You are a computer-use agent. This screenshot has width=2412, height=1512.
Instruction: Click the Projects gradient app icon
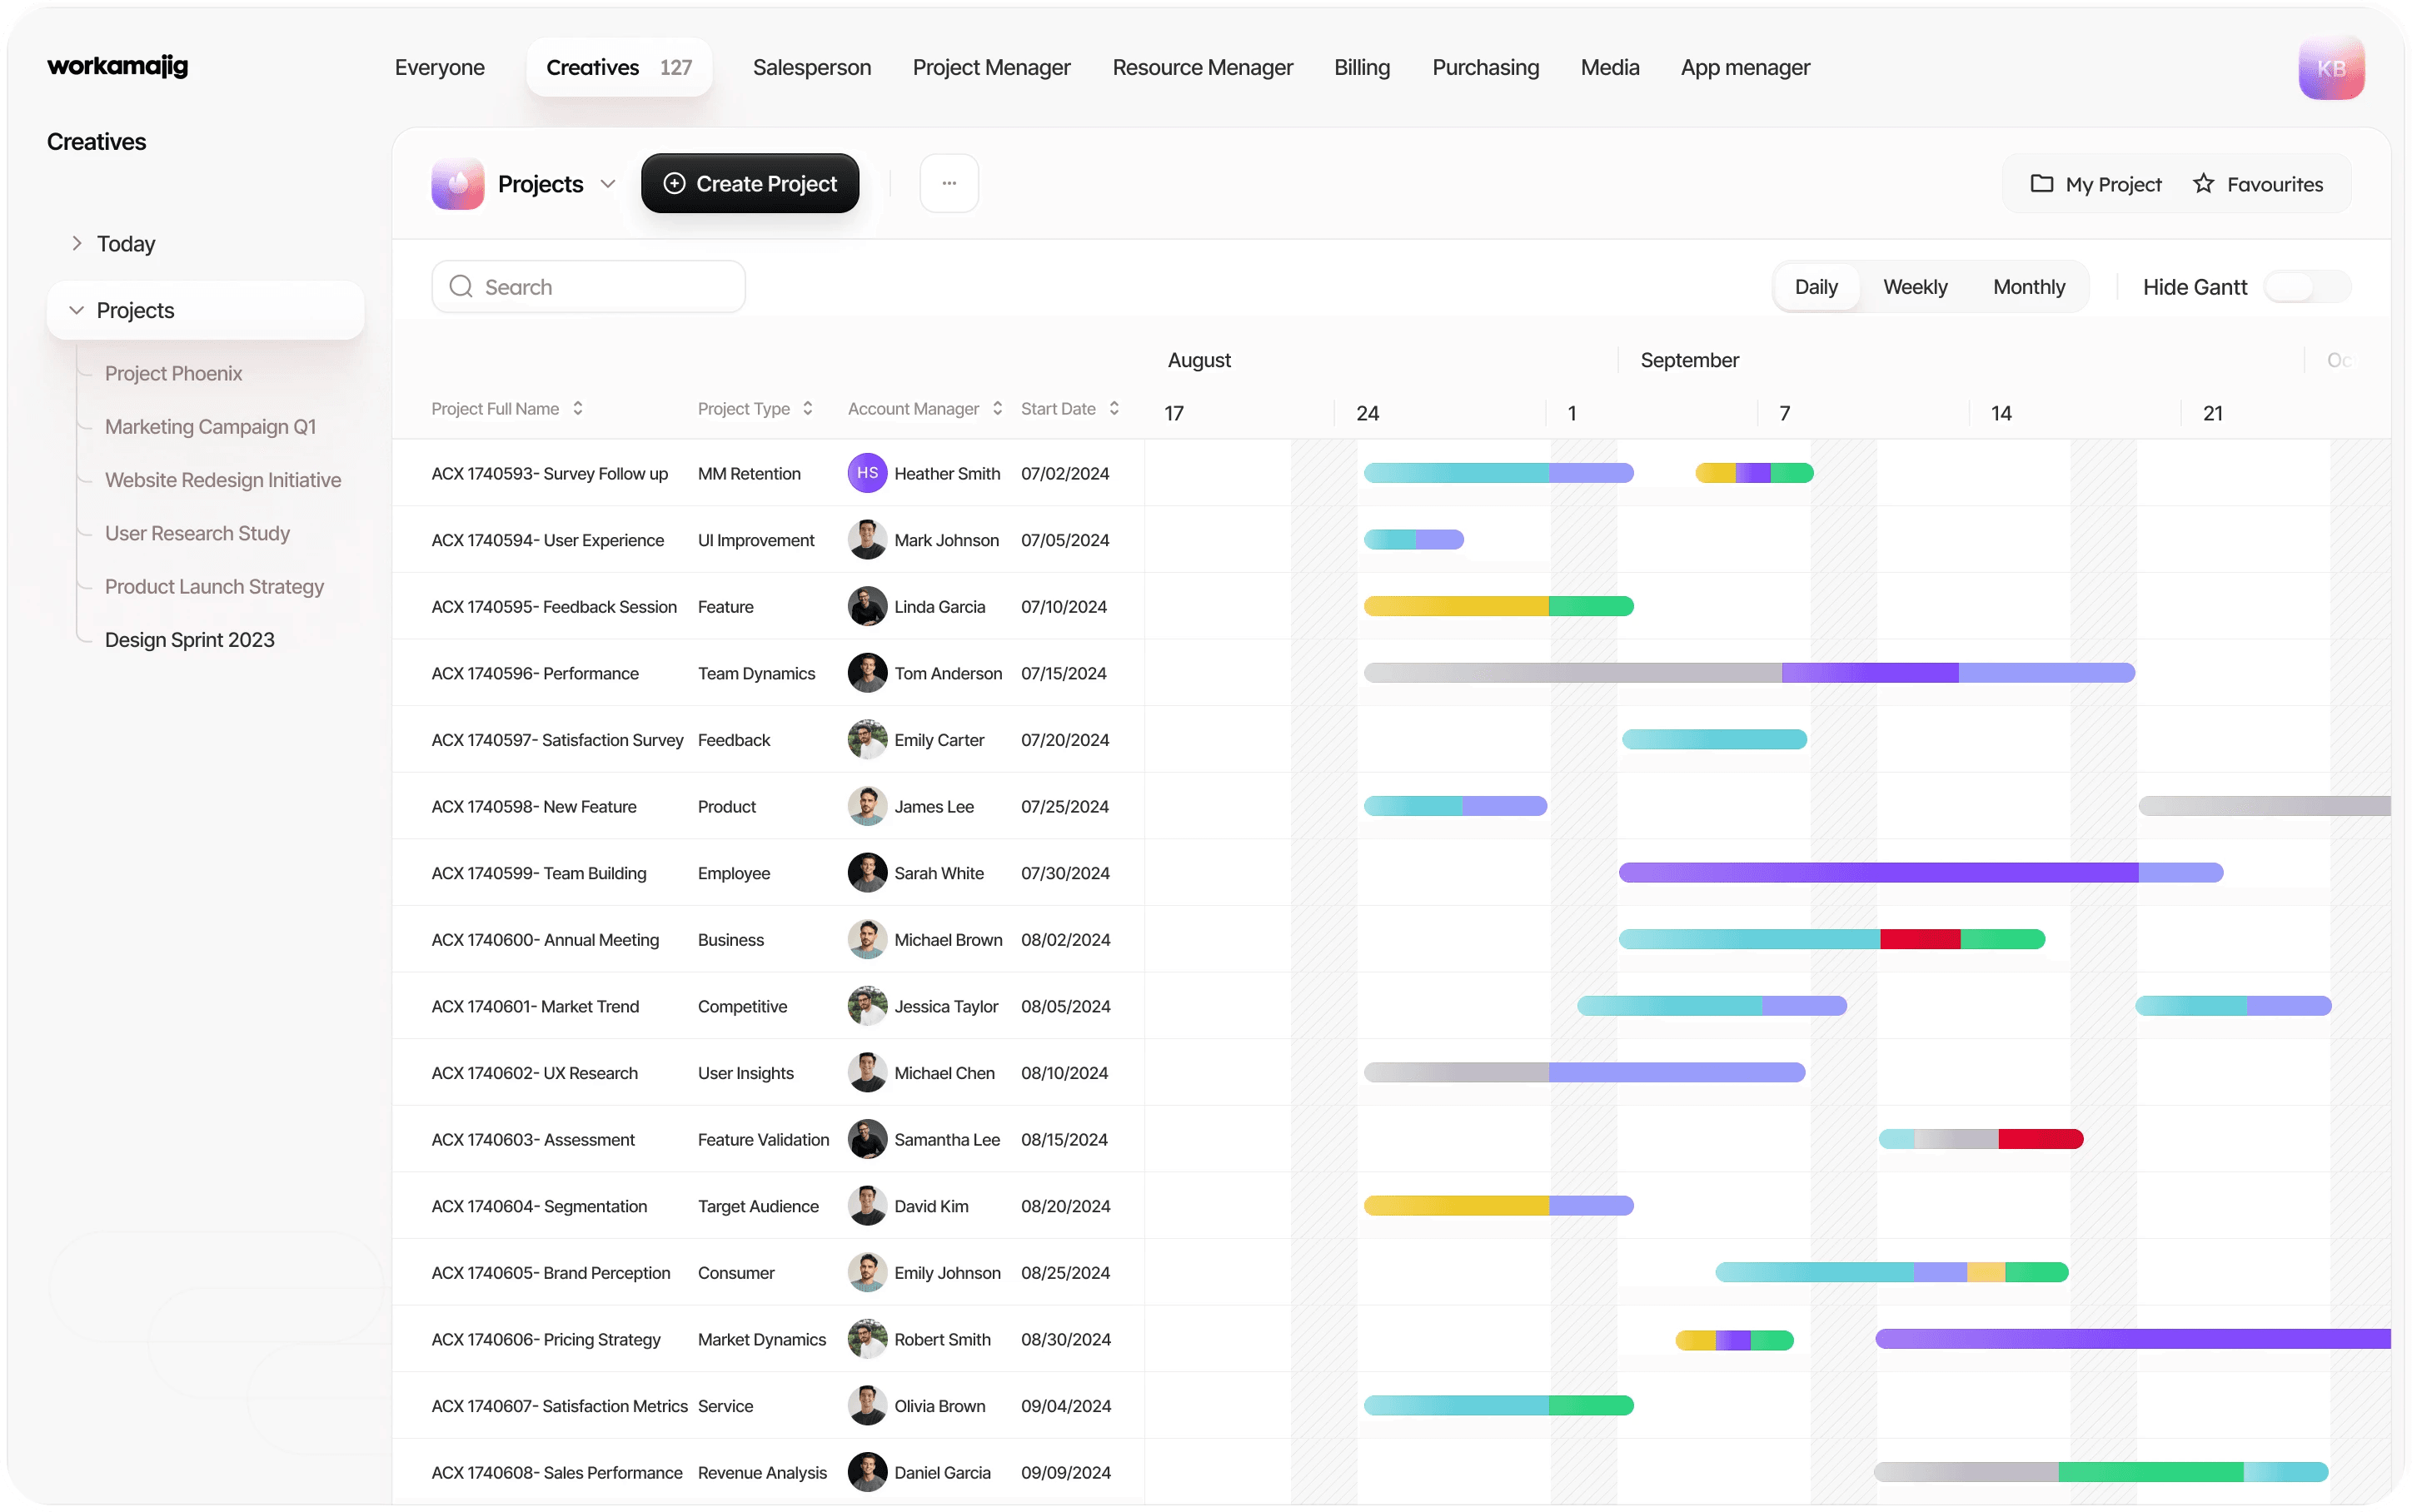tap(458, 184)
